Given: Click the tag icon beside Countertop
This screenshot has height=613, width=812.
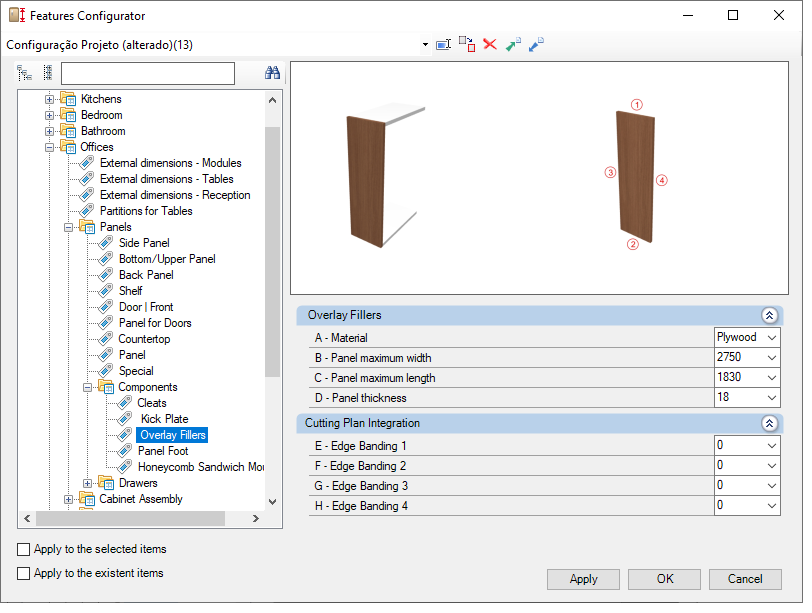Looking at the screenshot, I should (x=106, y=339).
